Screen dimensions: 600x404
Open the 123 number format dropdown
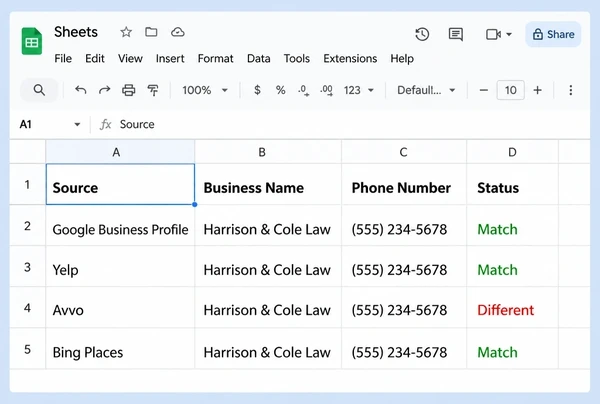tap(359, 90)
